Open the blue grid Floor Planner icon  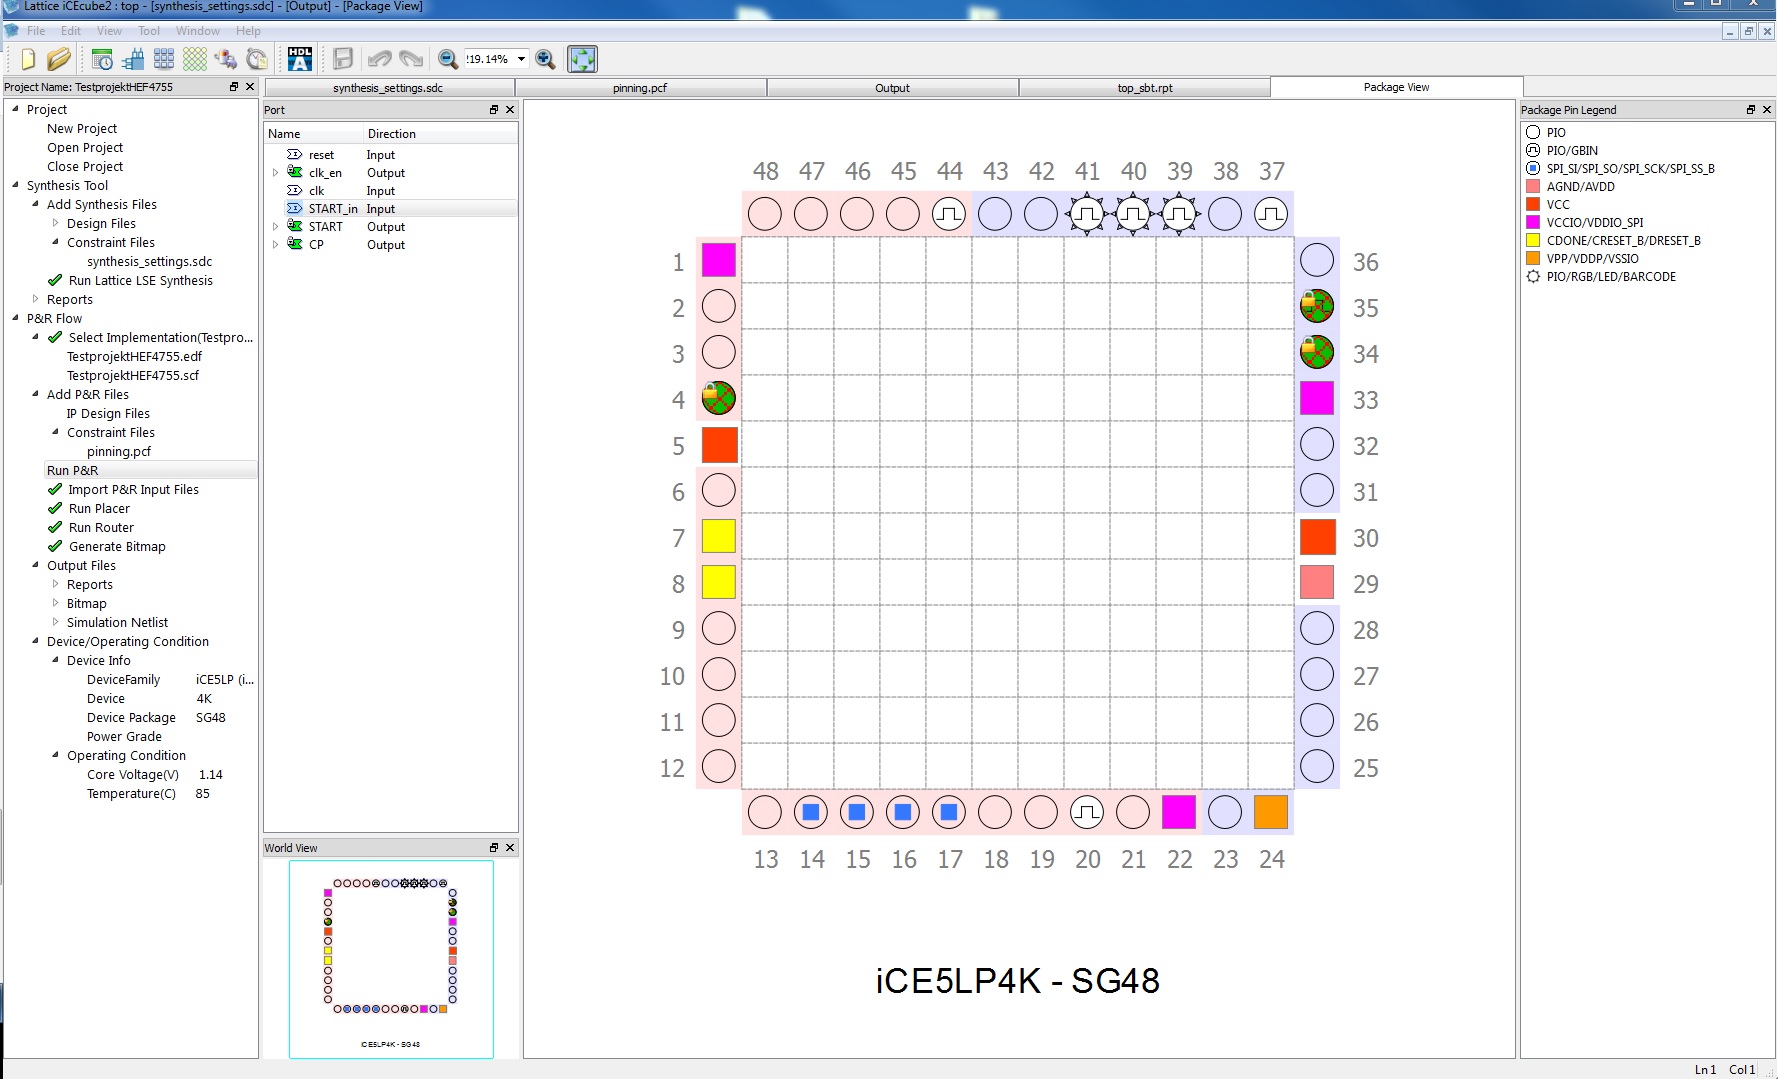click(x=164, y=59)
